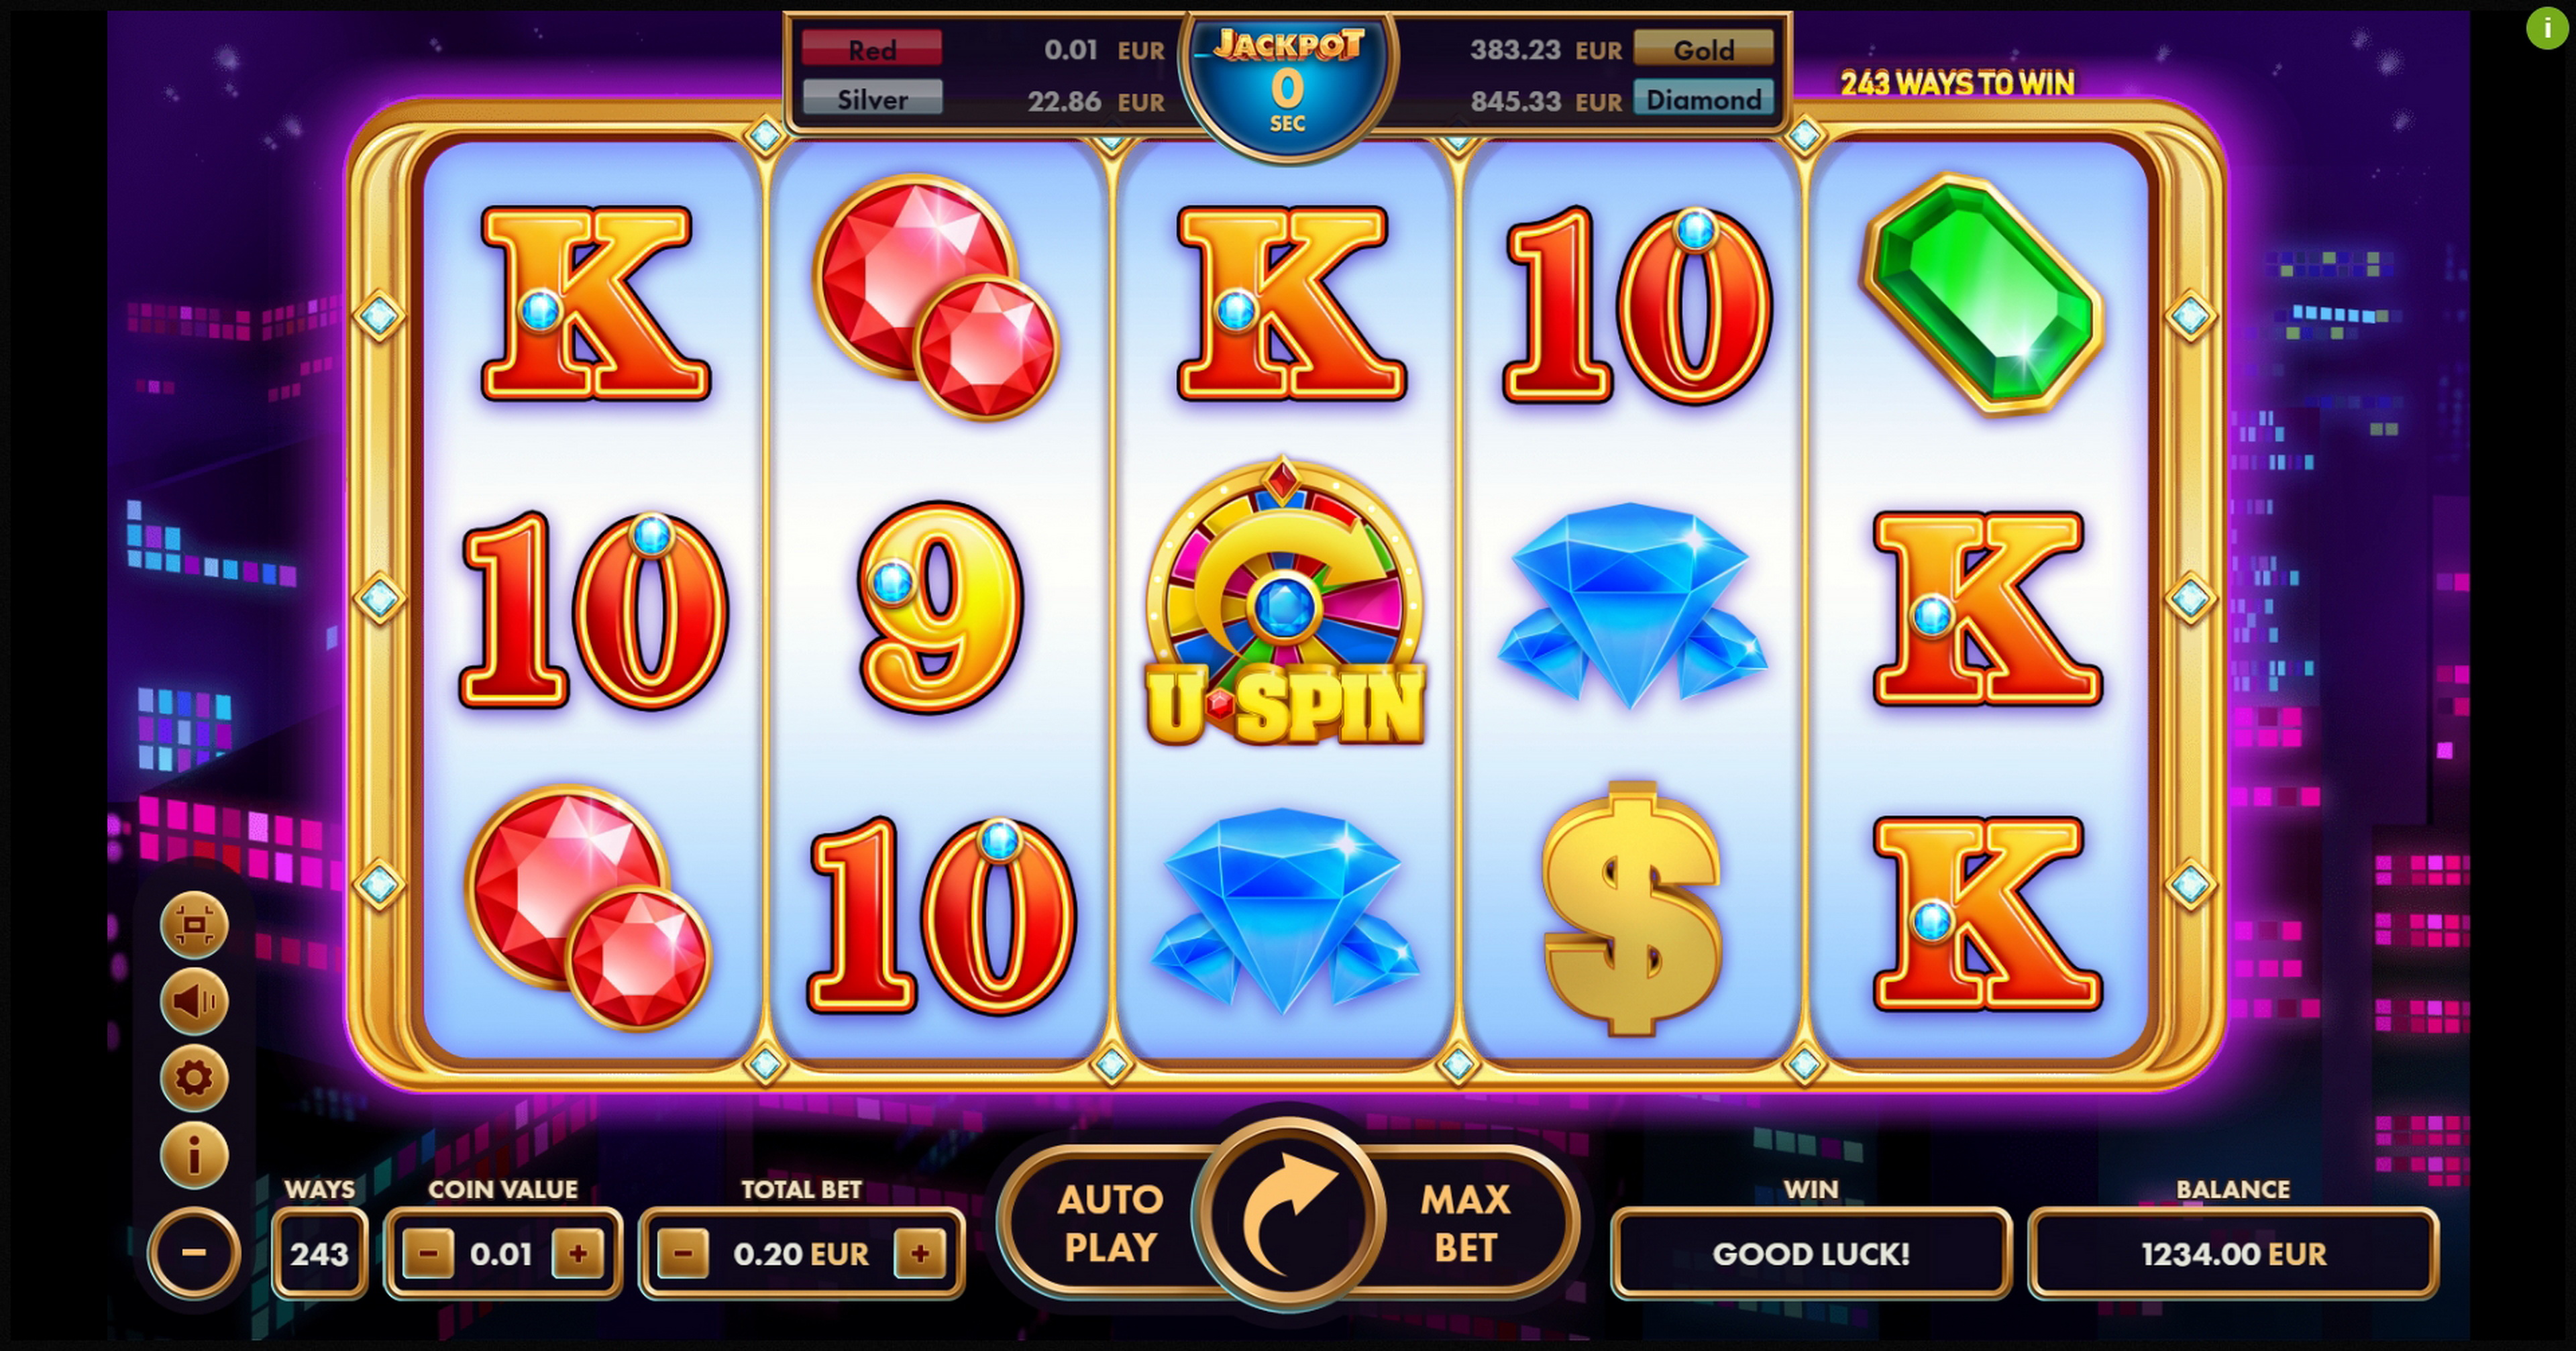Image resolution: width=2576 pixels, height=1351 pixels.
Task: Collapse the side menu with minus button
Action: click(194, 1253)
